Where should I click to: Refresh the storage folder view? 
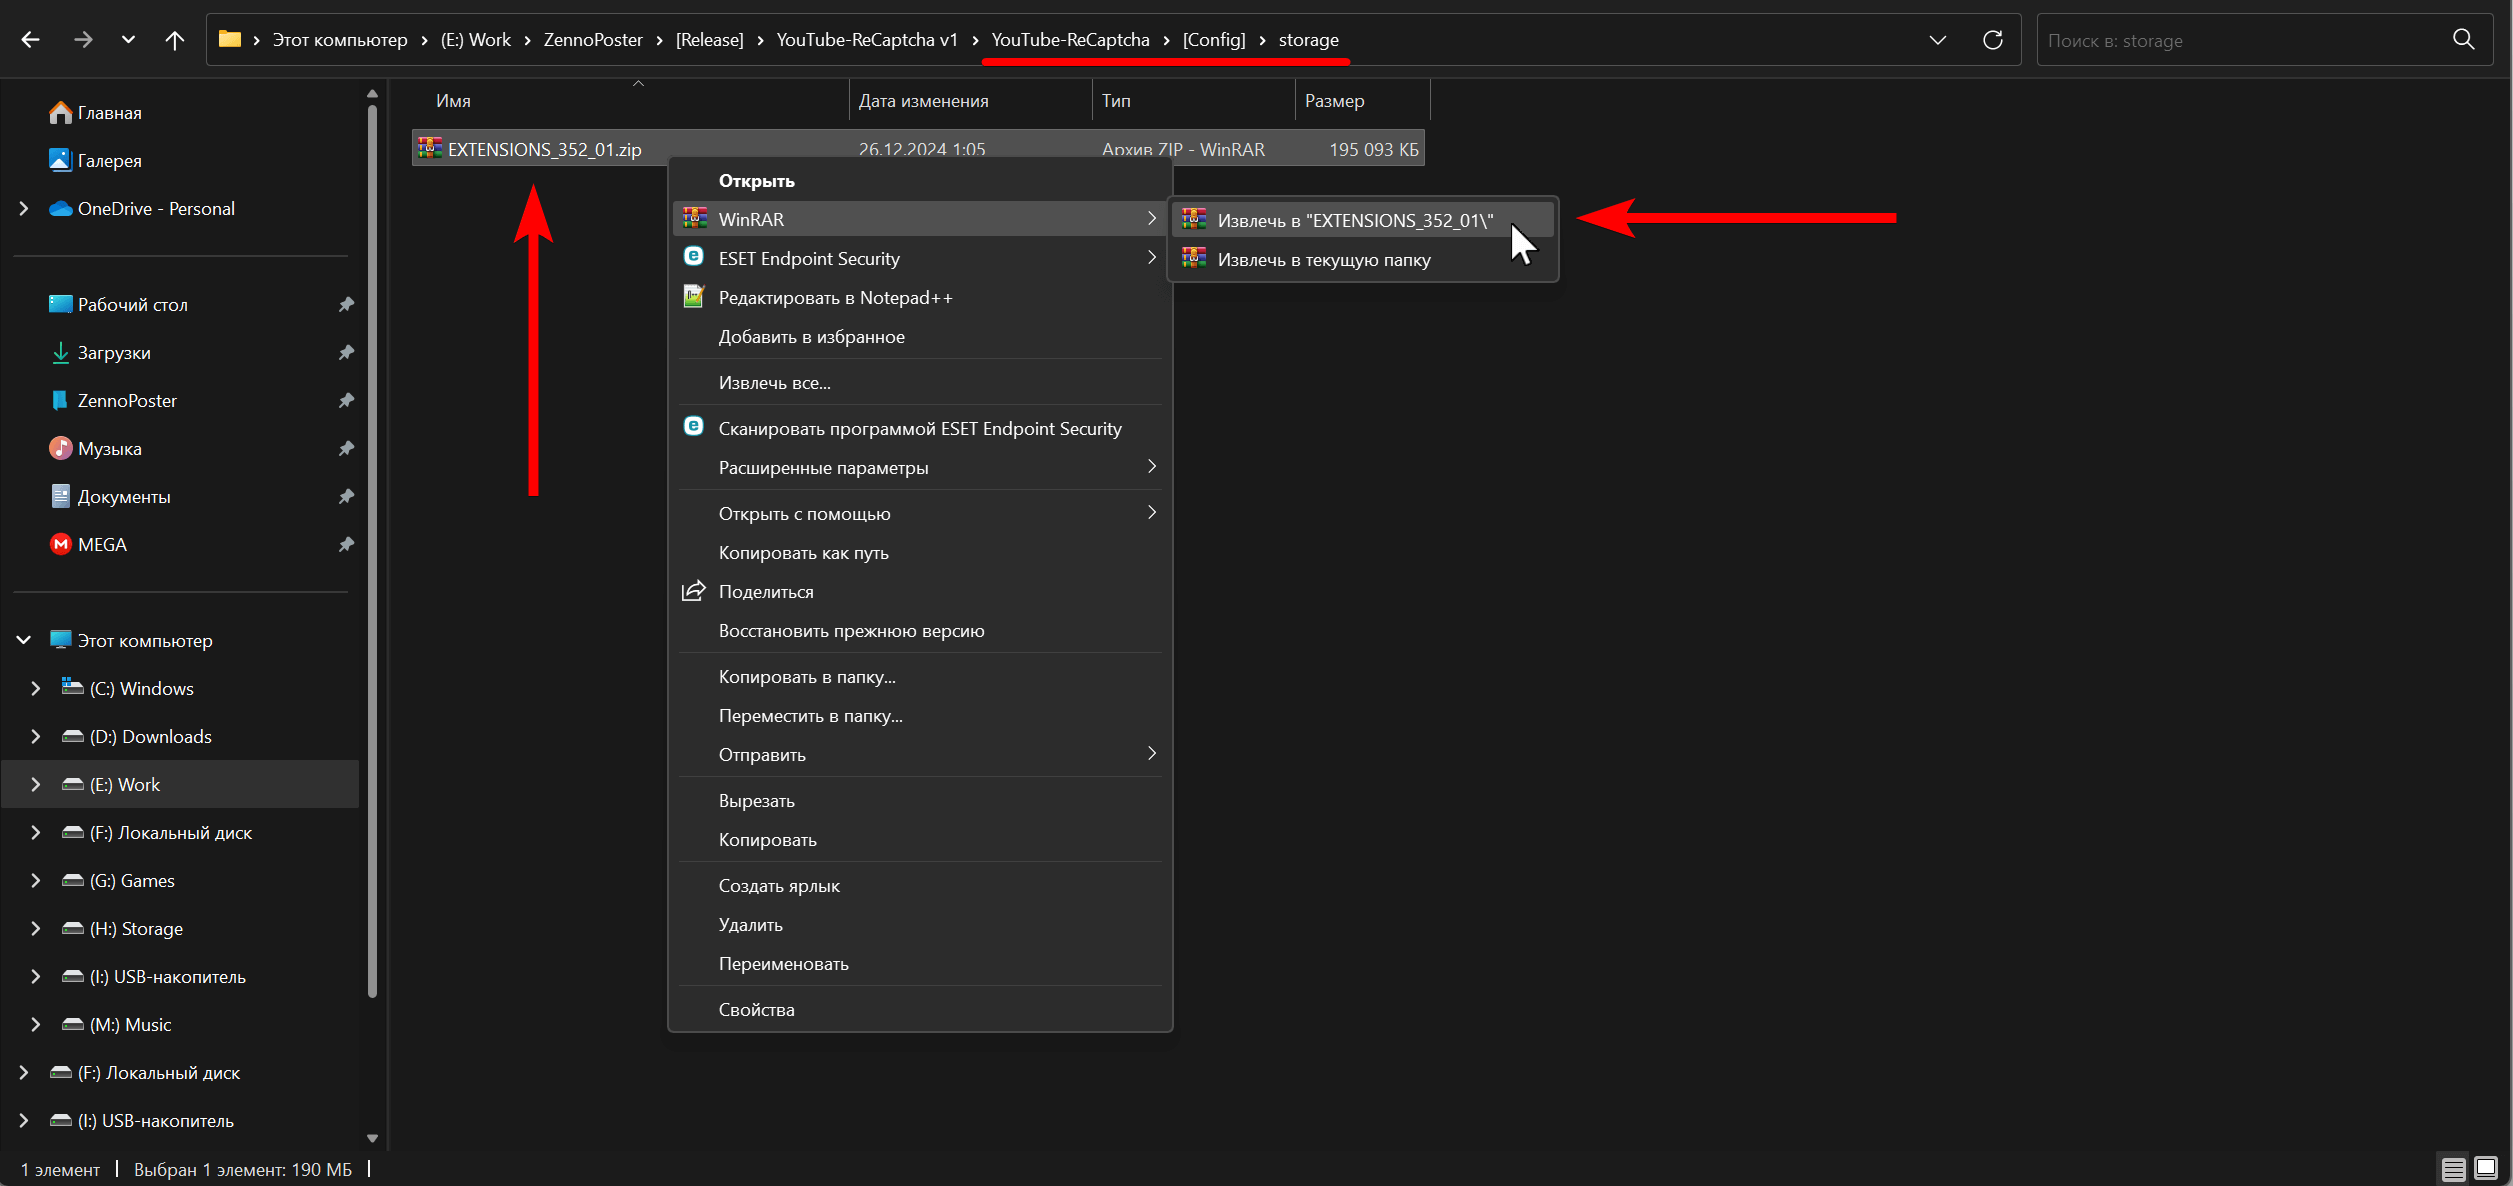click(x=1992, y=40)
